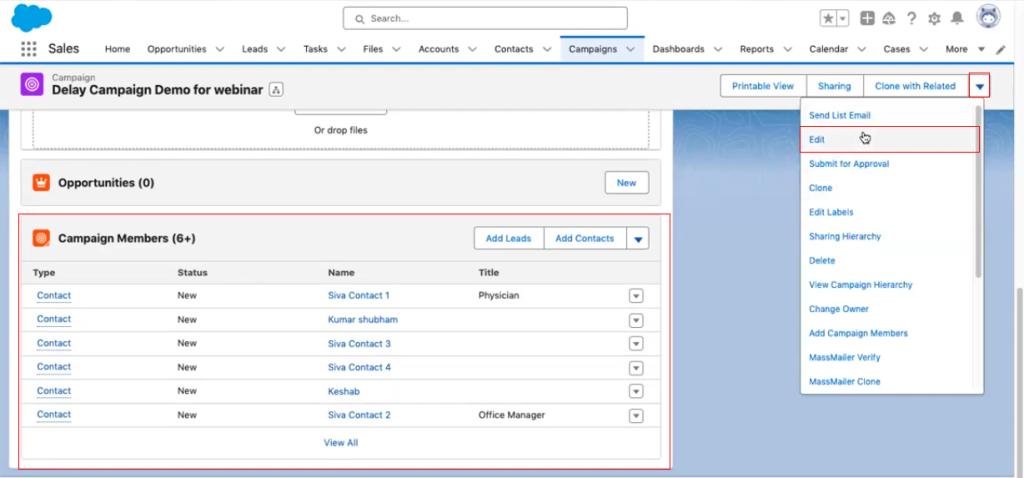Screen dimensions: 1024x478
Task: Open Global Actions plus icon
Action: (x=867, y=18)
